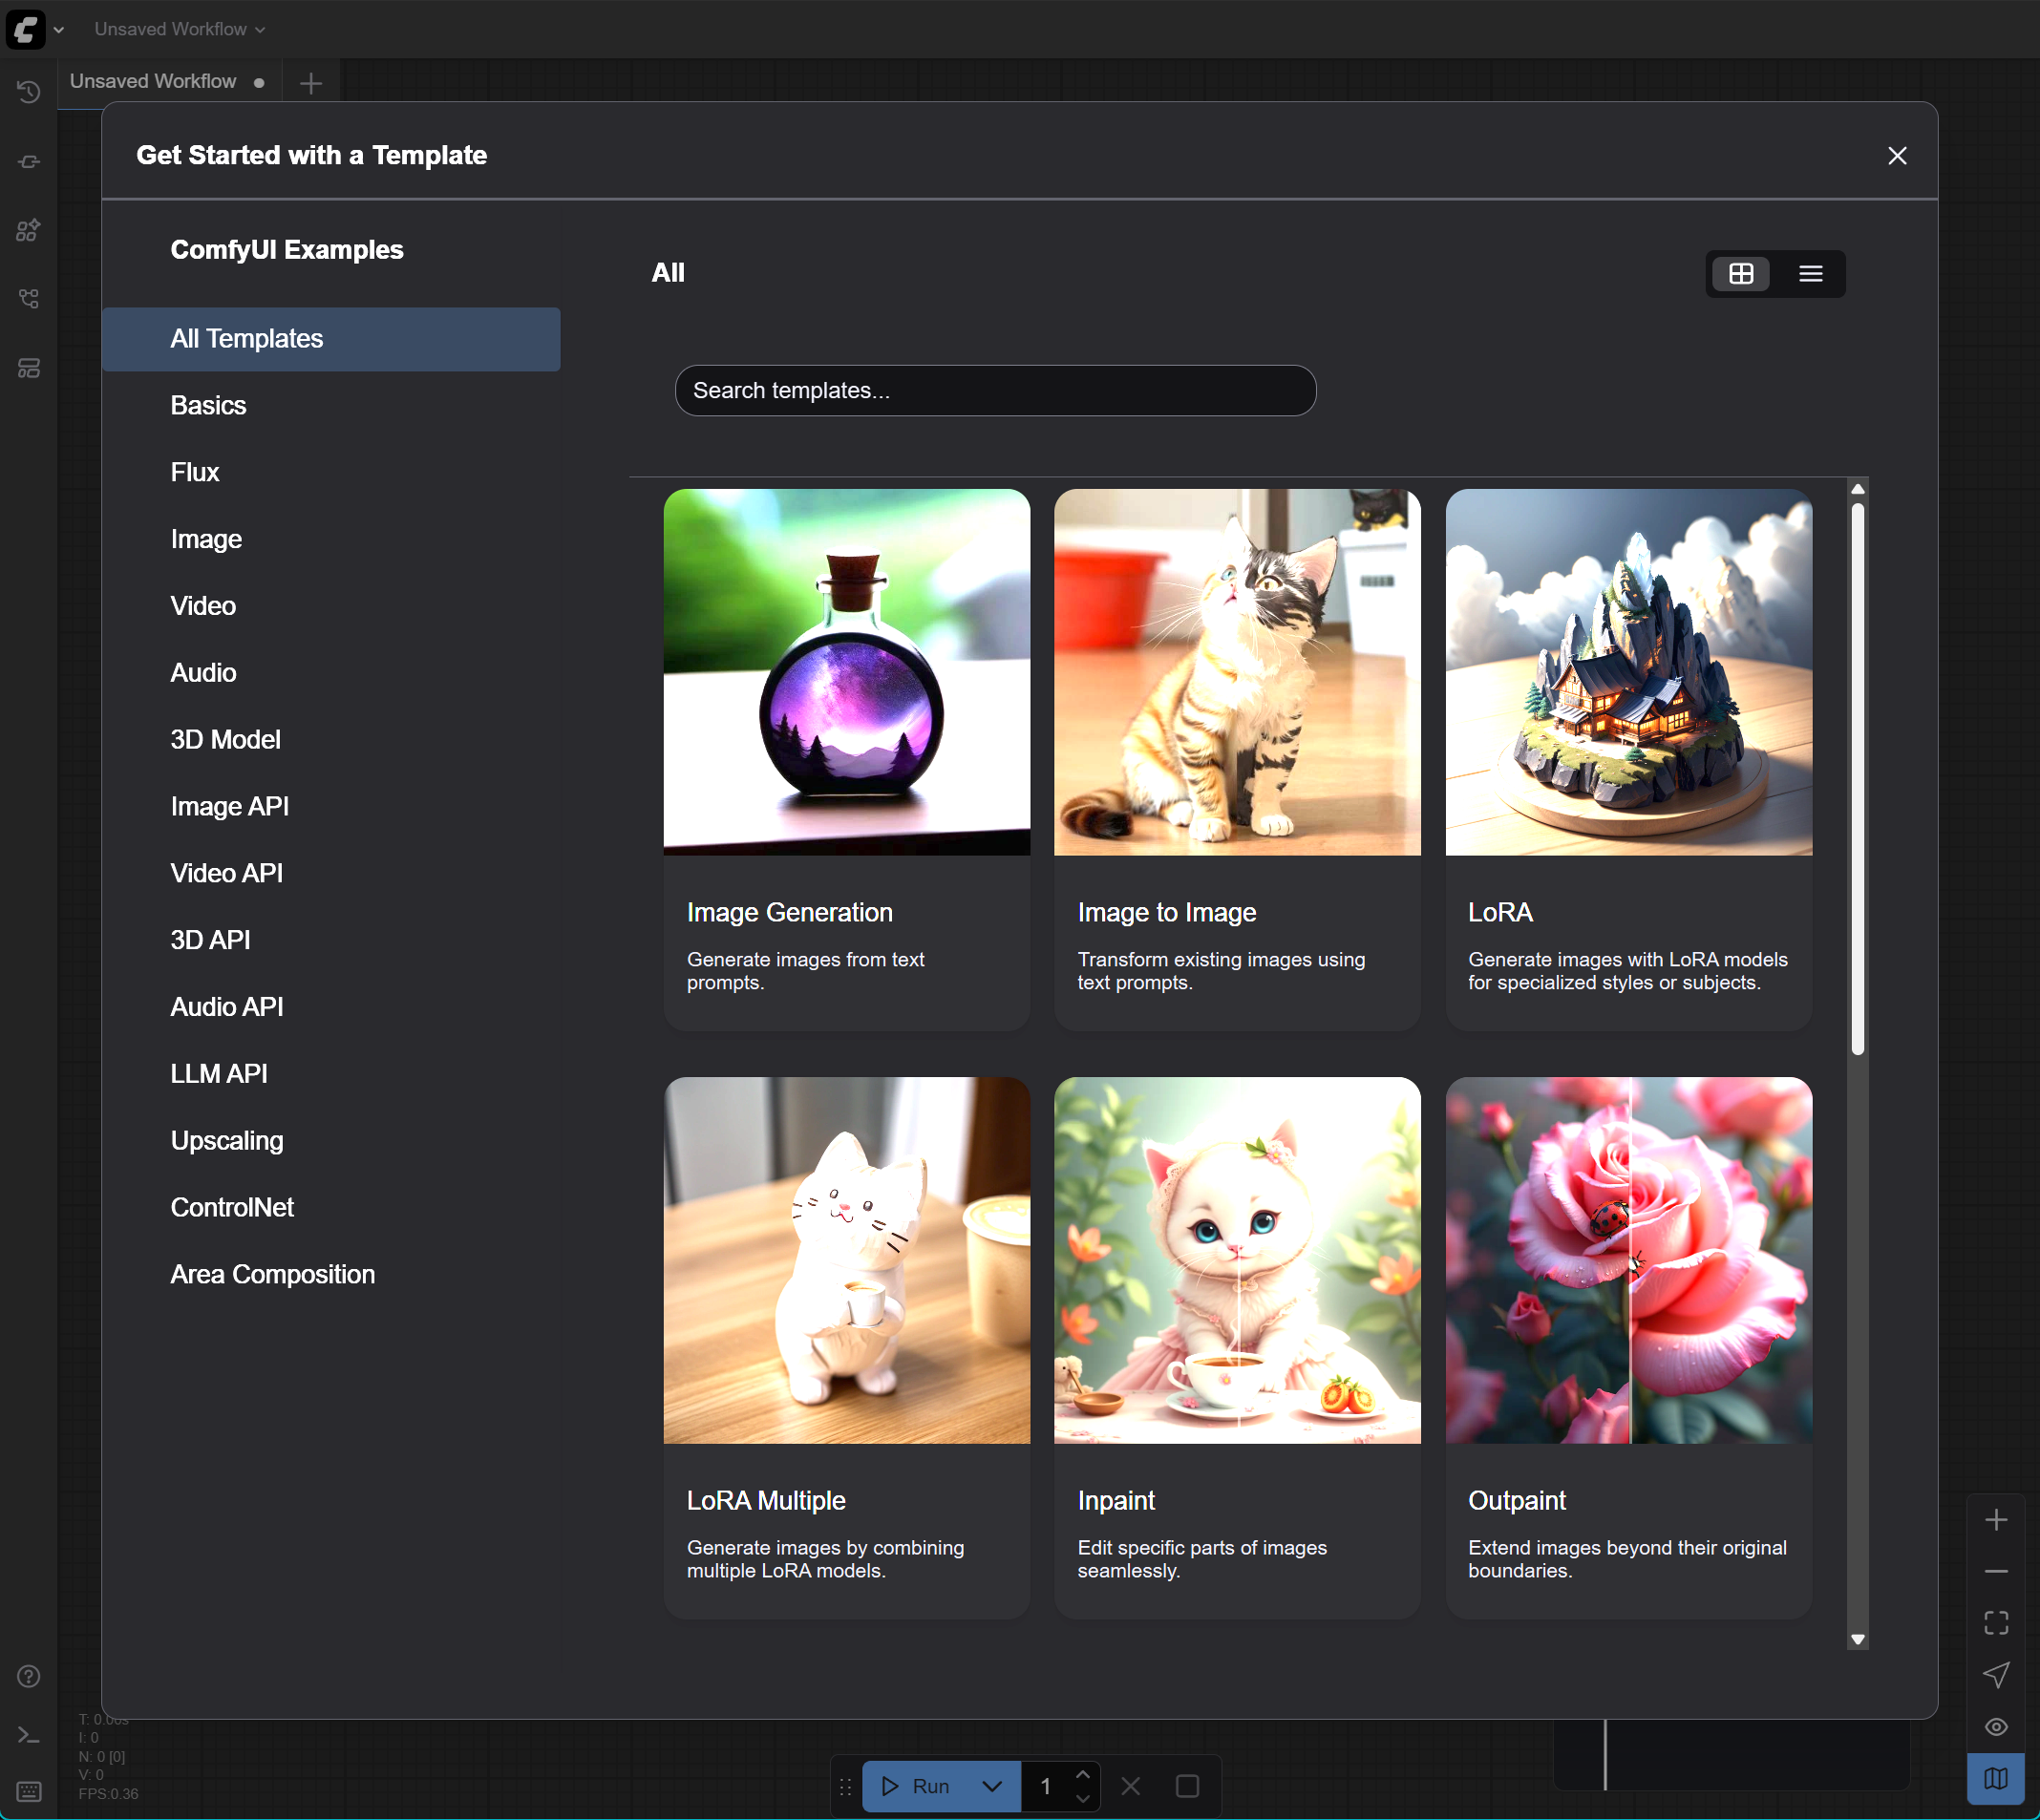Open the keyboard shortcuts panel

(x=28, y=1791)
